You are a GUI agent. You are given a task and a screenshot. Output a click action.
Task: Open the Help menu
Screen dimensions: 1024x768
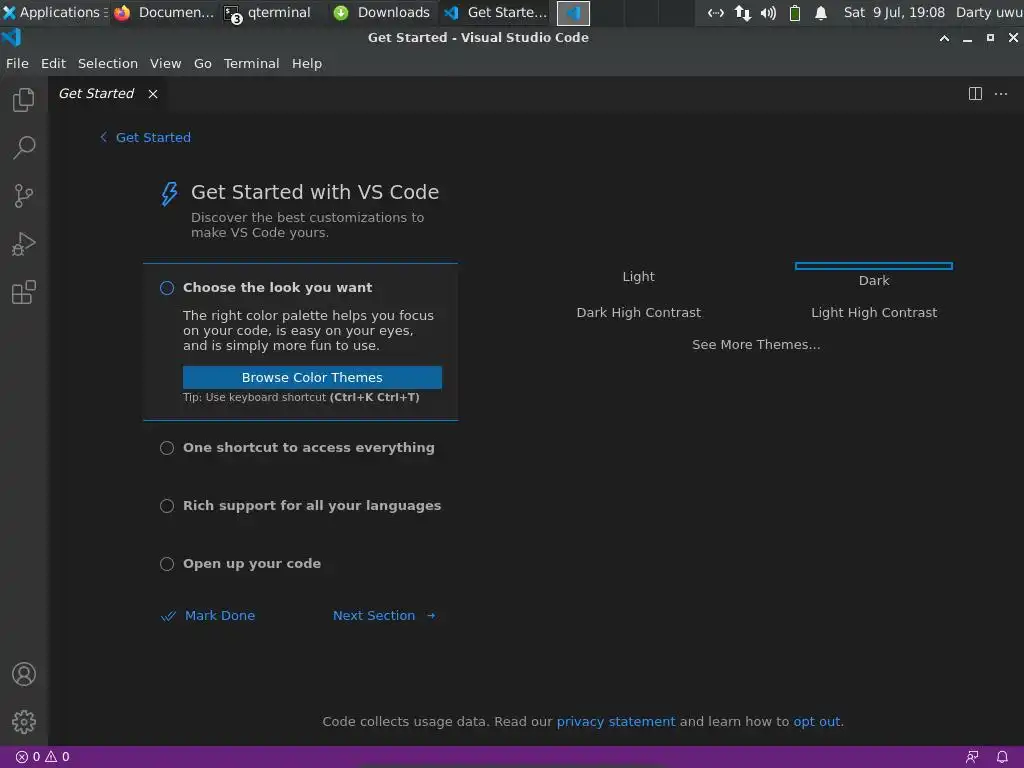[306, 63]
